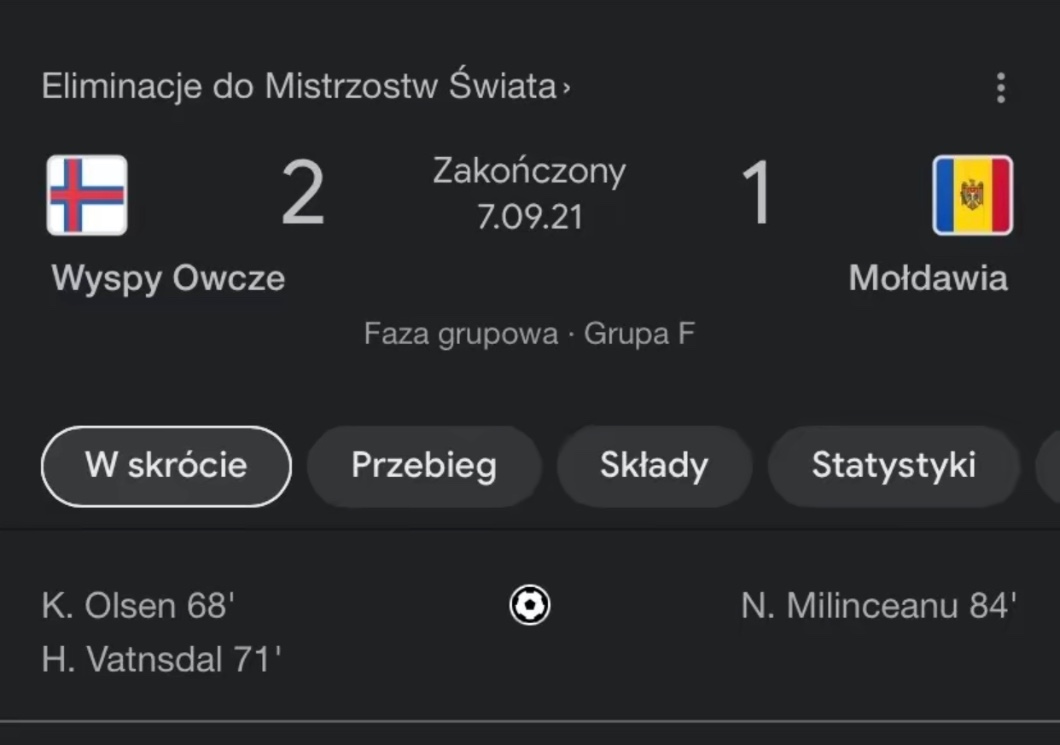Select the W skrócie tab
Viewport: 1060px width, 745px height.
point(166,466)
